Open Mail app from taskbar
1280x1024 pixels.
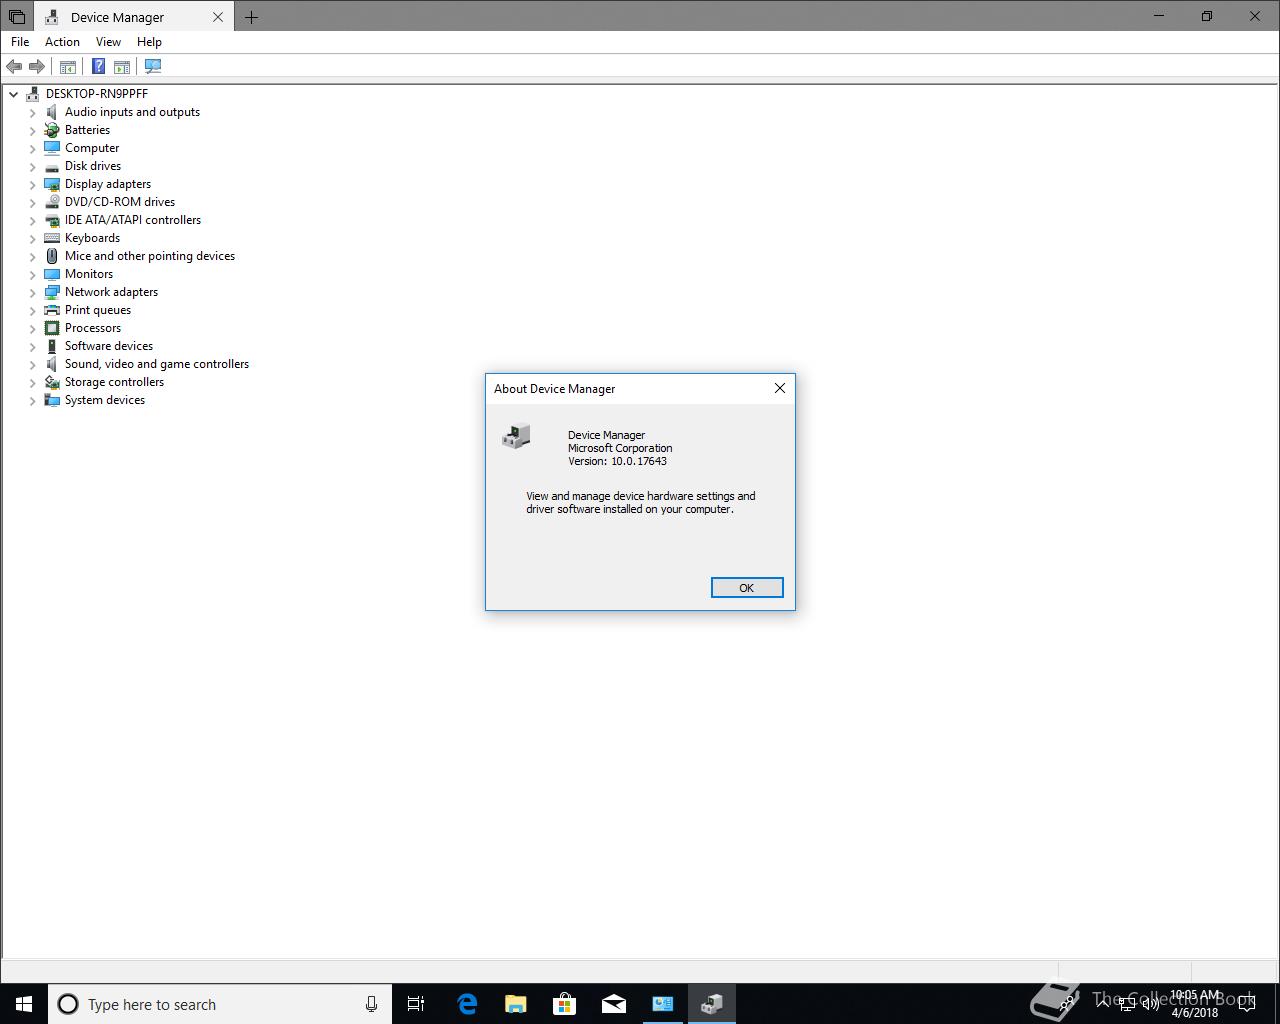pos(614,1004)
